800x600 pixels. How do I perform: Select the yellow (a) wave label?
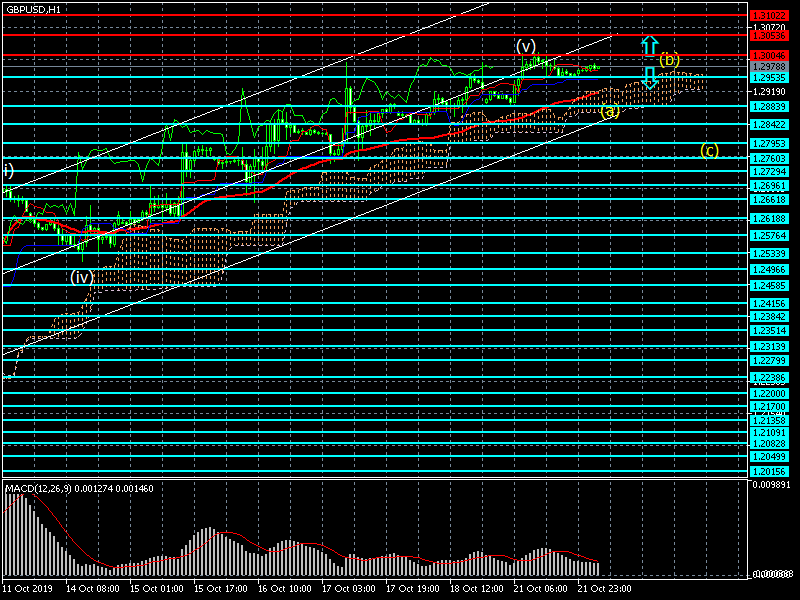point(609,110)
